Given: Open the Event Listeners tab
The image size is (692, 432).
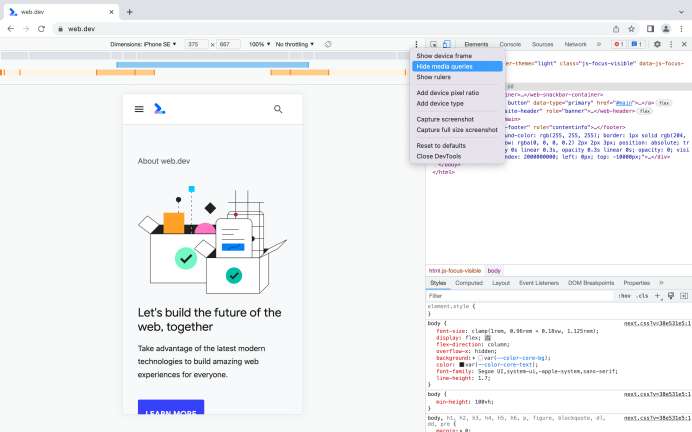Looking at the screenshot, I should click(539, 283).
